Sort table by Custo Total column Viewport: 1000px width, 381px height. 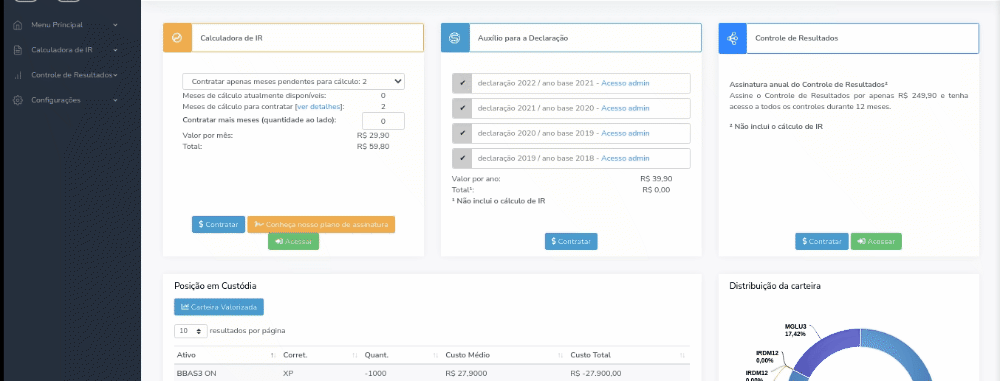tap(628, 355)
